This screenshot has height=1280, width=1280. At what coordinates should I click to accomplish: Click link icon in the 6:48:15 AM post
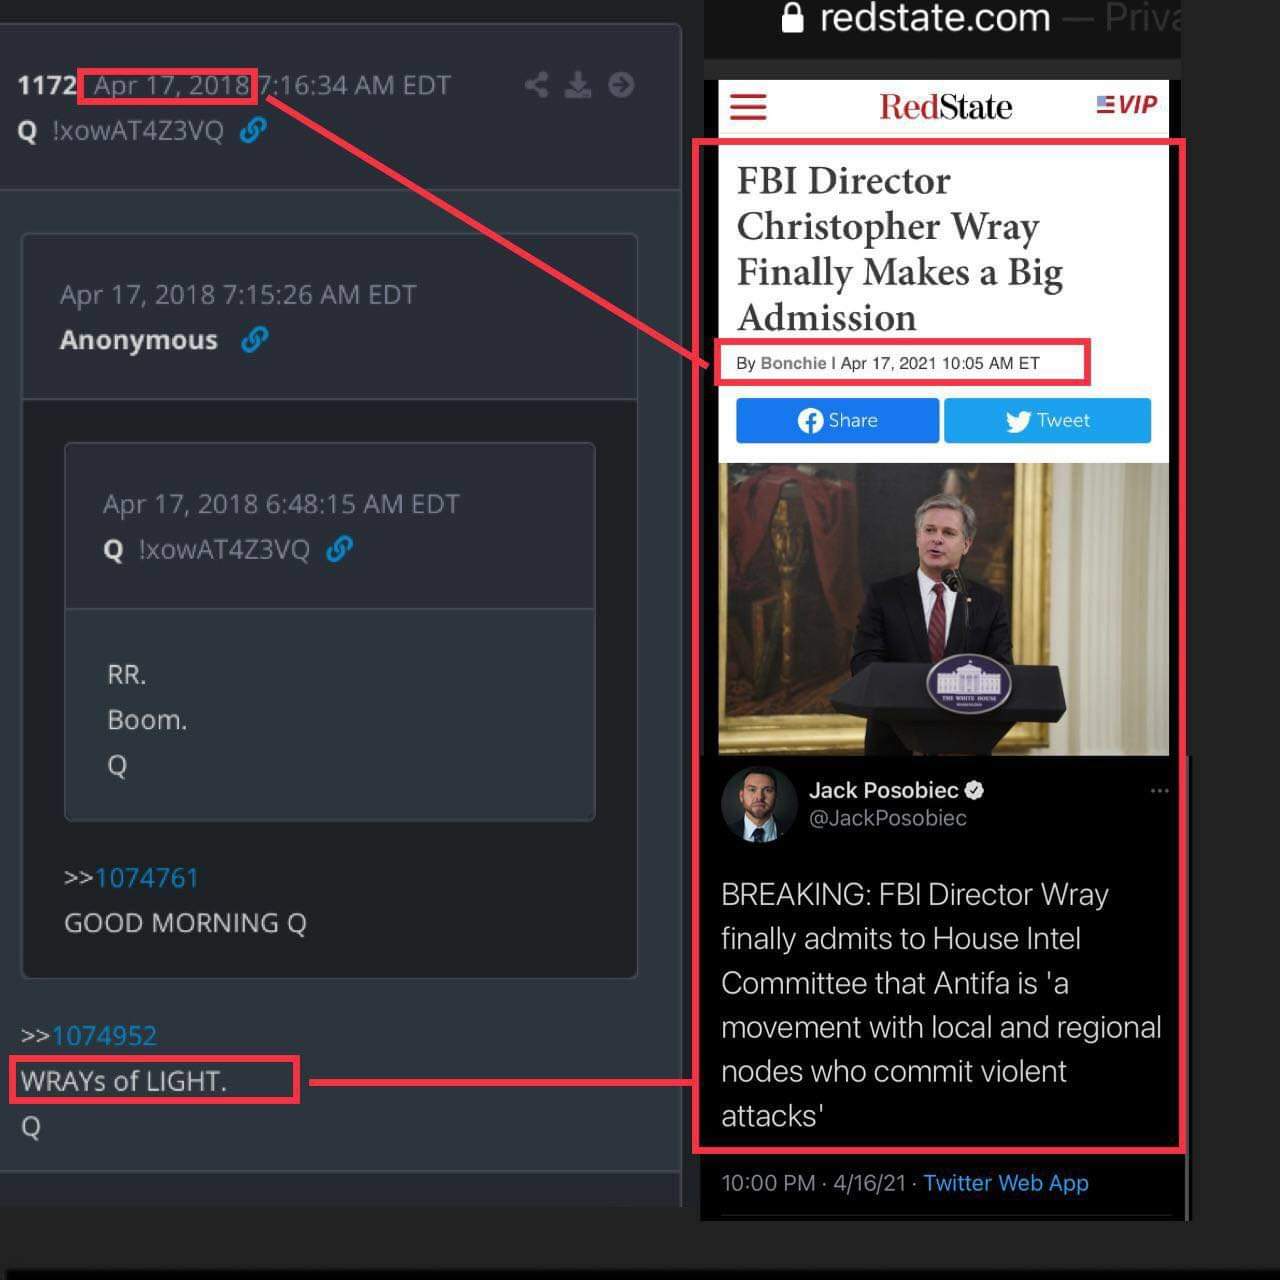click(x=340, y=549)
